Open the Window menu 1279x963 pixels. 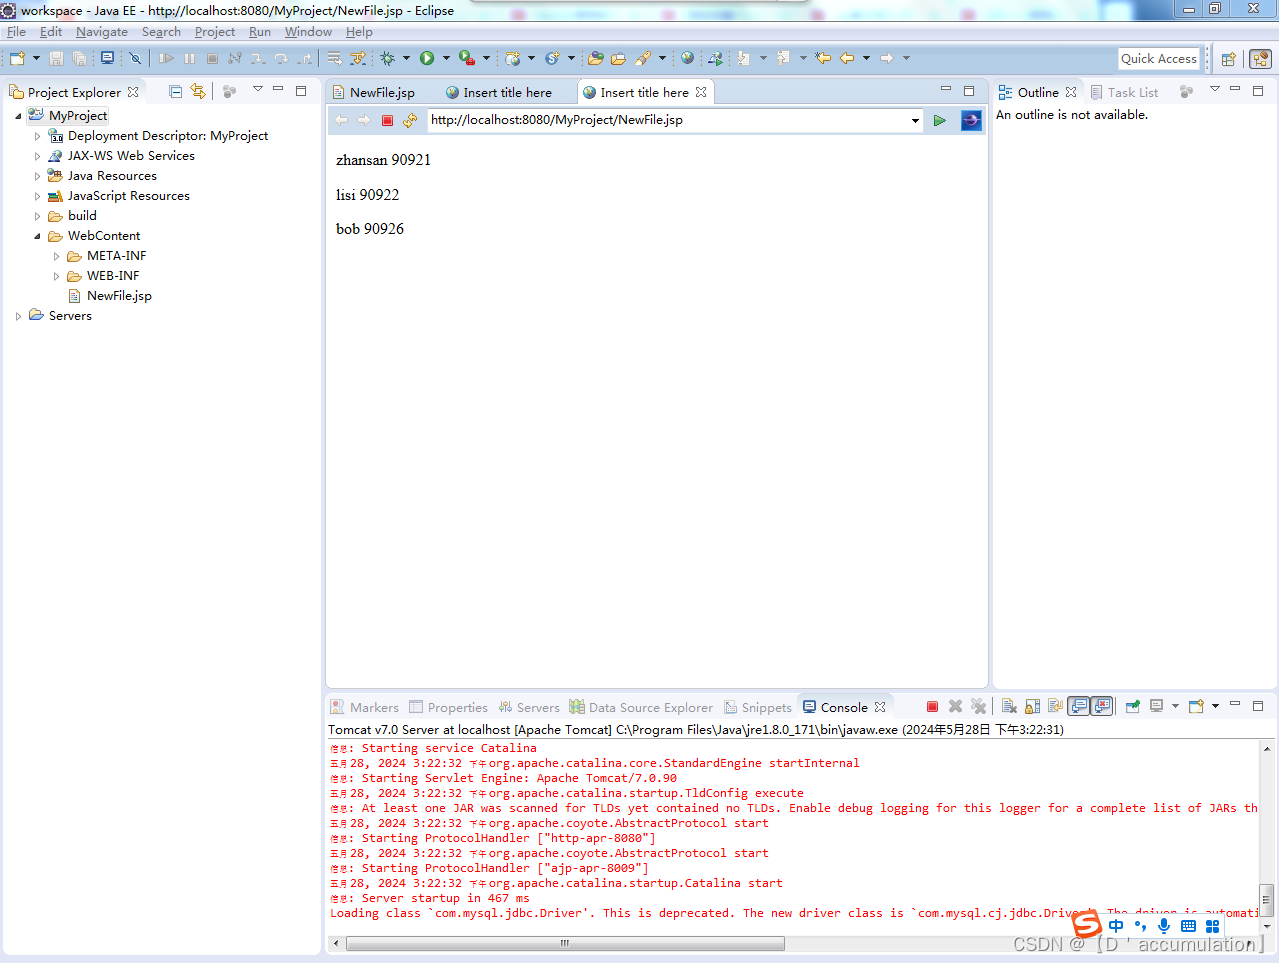click(307, 31)
